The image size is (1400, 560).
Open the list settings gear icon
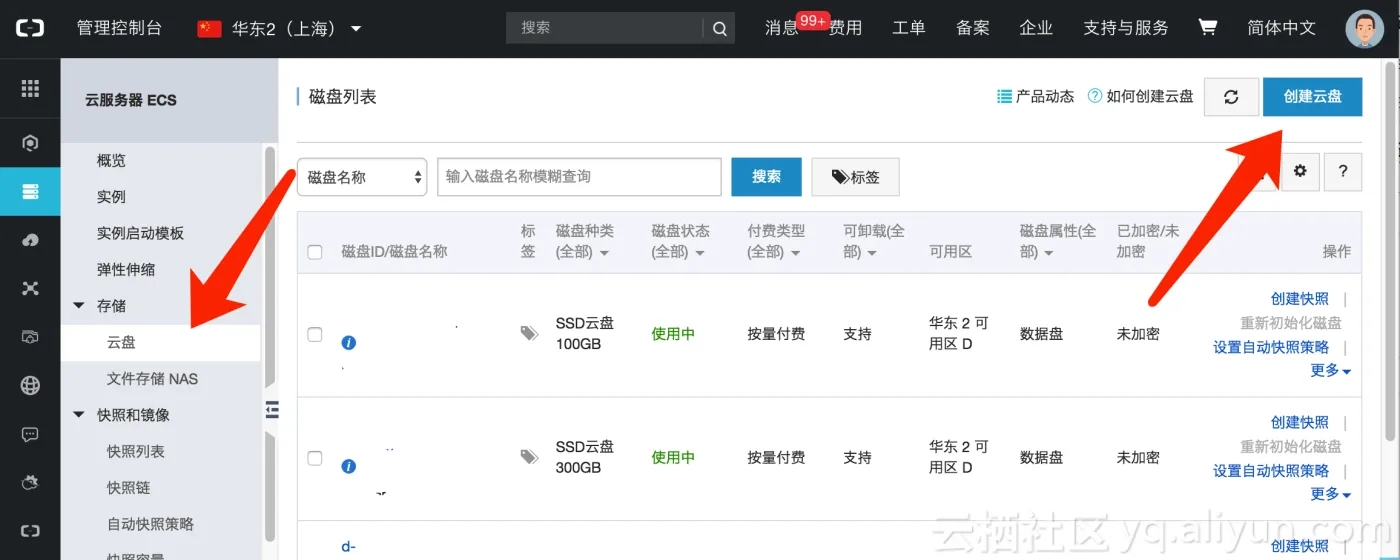(x=1300, y=172)
